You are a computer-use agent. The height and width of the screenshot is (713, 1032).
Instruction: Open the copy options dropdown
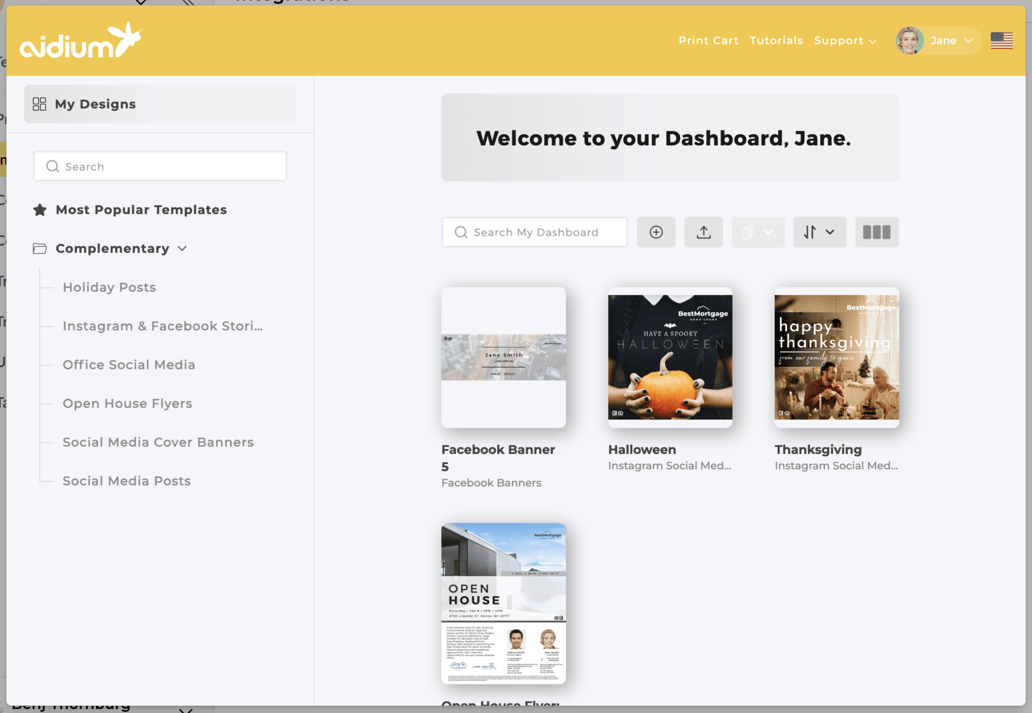pyautogui.click(x=757, y=232)
